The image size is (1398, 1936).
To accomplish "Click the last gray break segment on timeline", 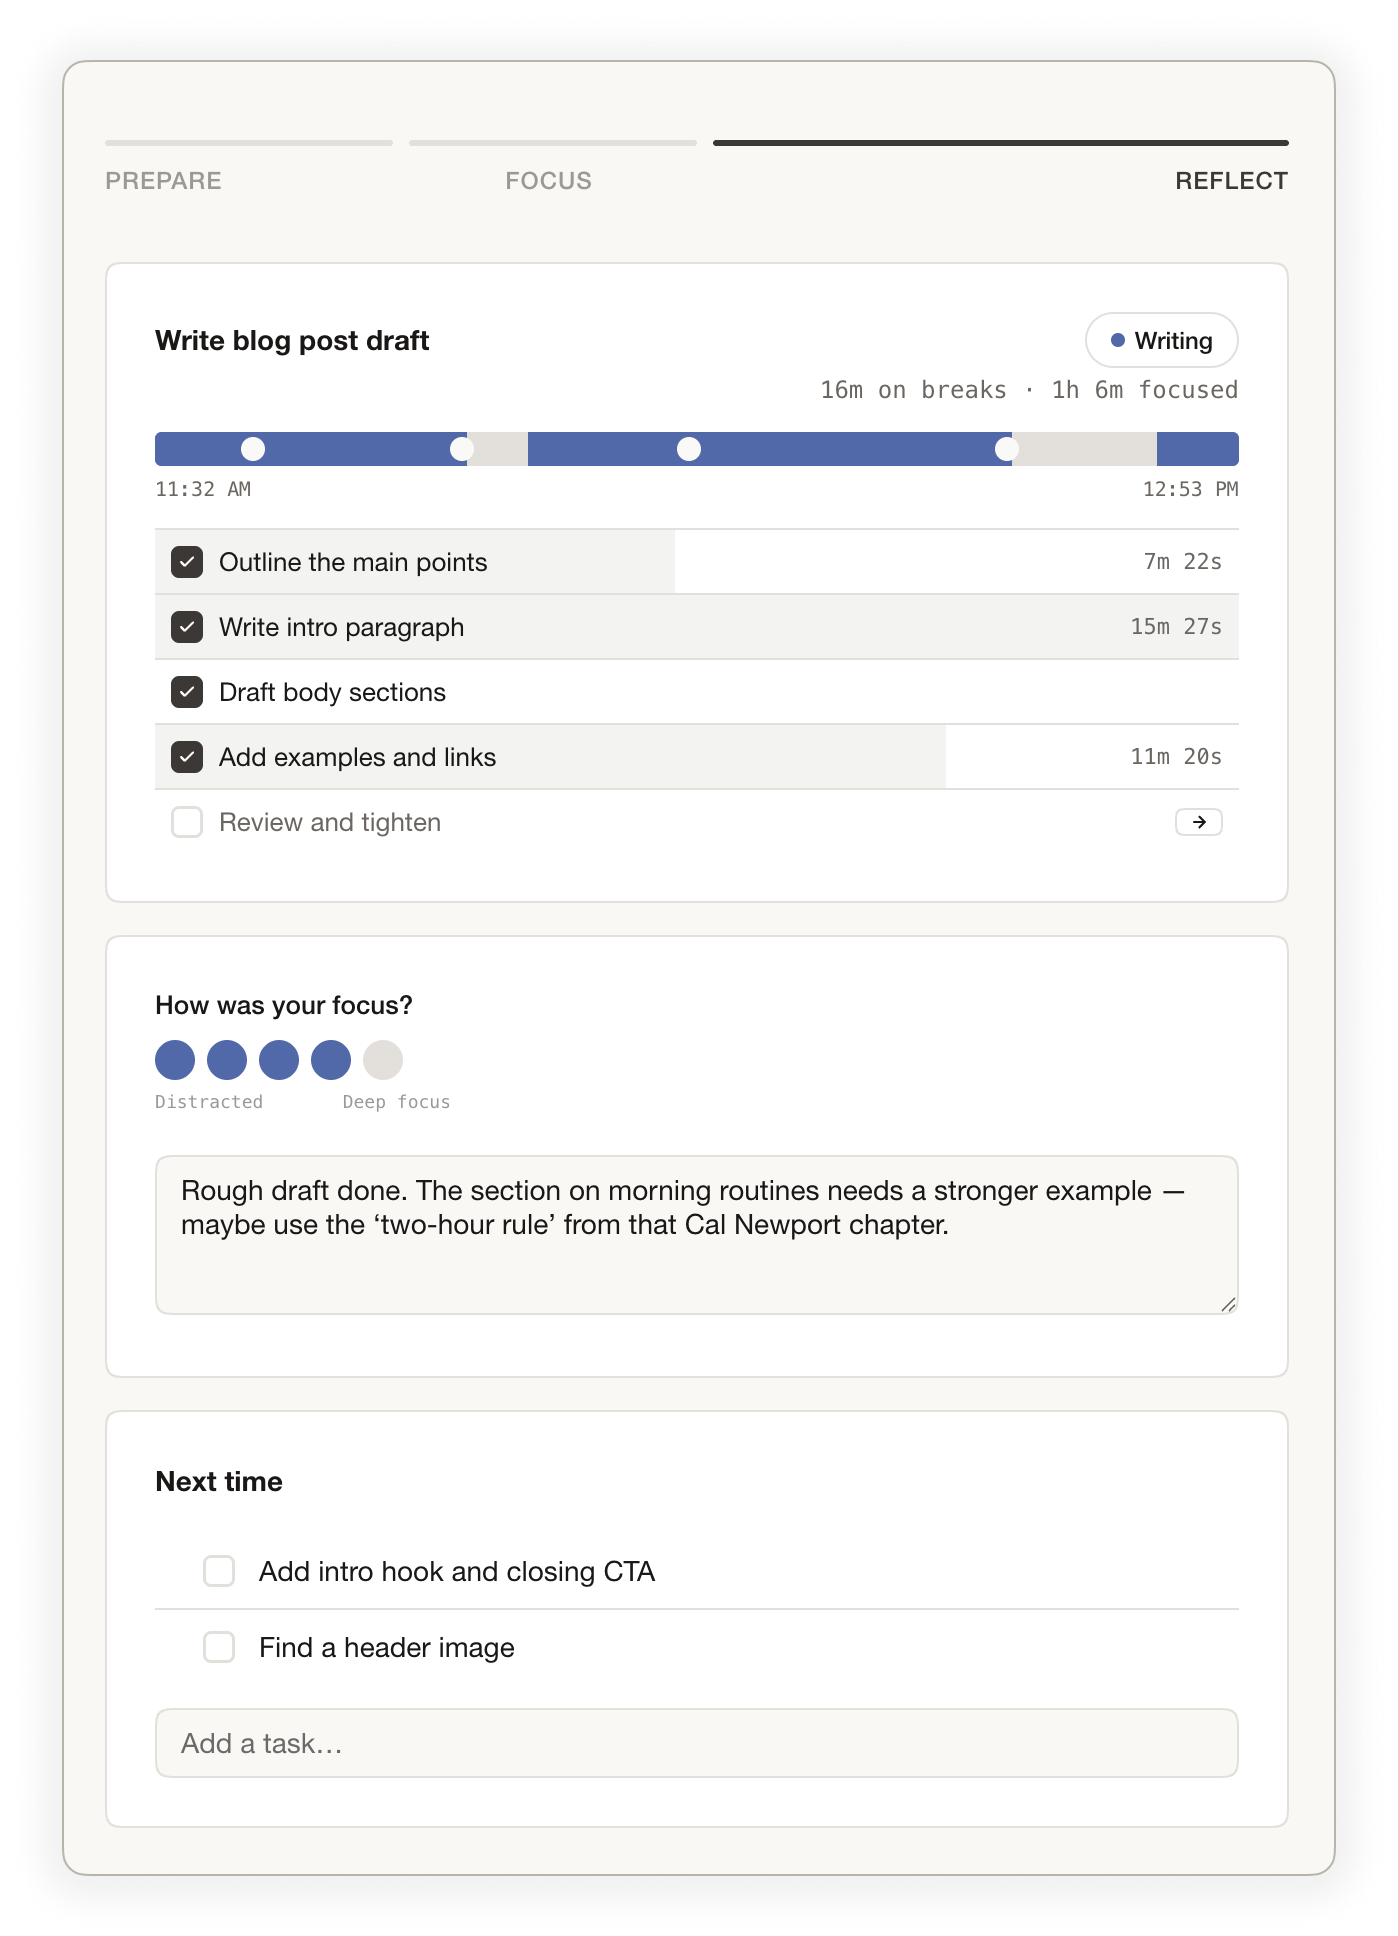I will point(1086,449).
